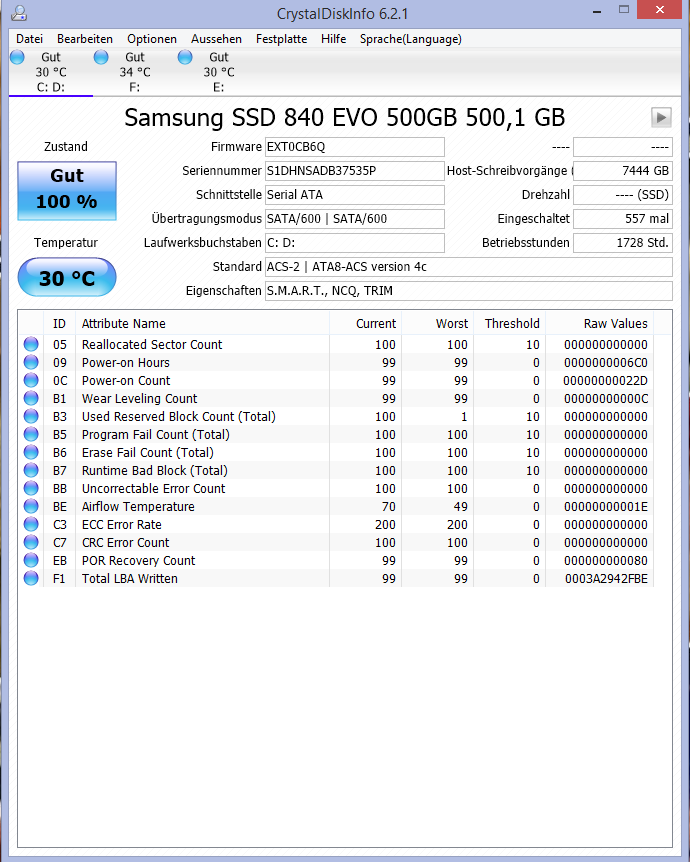Click the Laufwerksbuchstaben field C: D:

click(355, 242)
